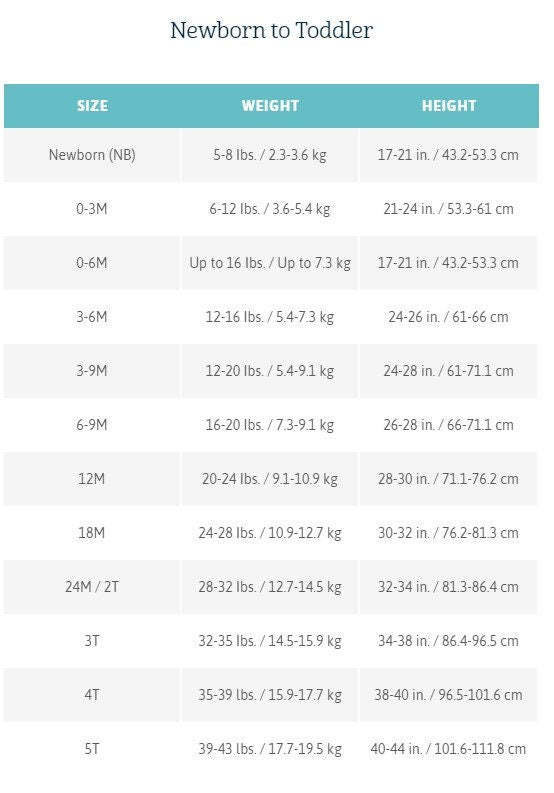This screenshot has width=554, height=793.
Task: Click the Newborn (NB) size cell
Action: (x=92, y=155)
